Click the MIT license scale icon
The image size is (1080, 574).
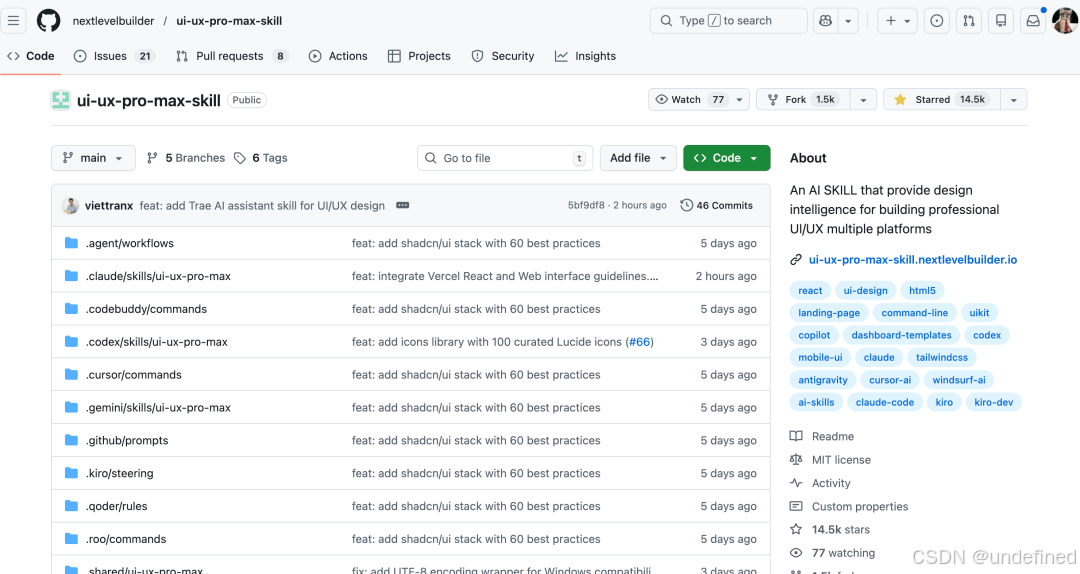[x=796, y=460]
